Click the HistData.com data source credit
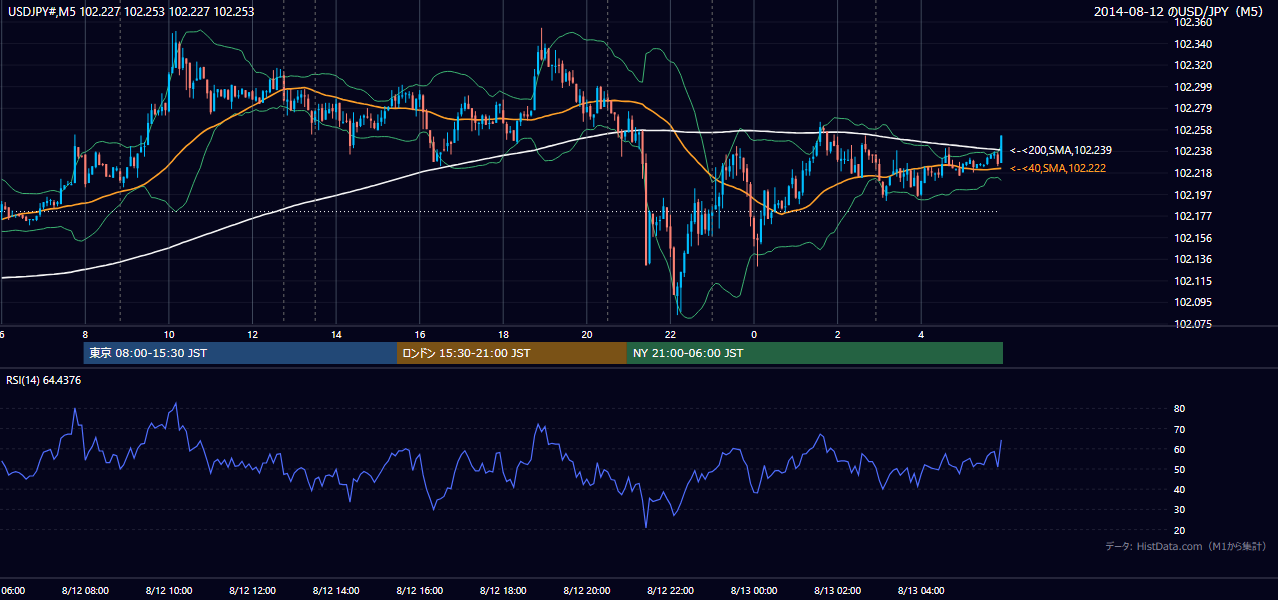 1186,546
